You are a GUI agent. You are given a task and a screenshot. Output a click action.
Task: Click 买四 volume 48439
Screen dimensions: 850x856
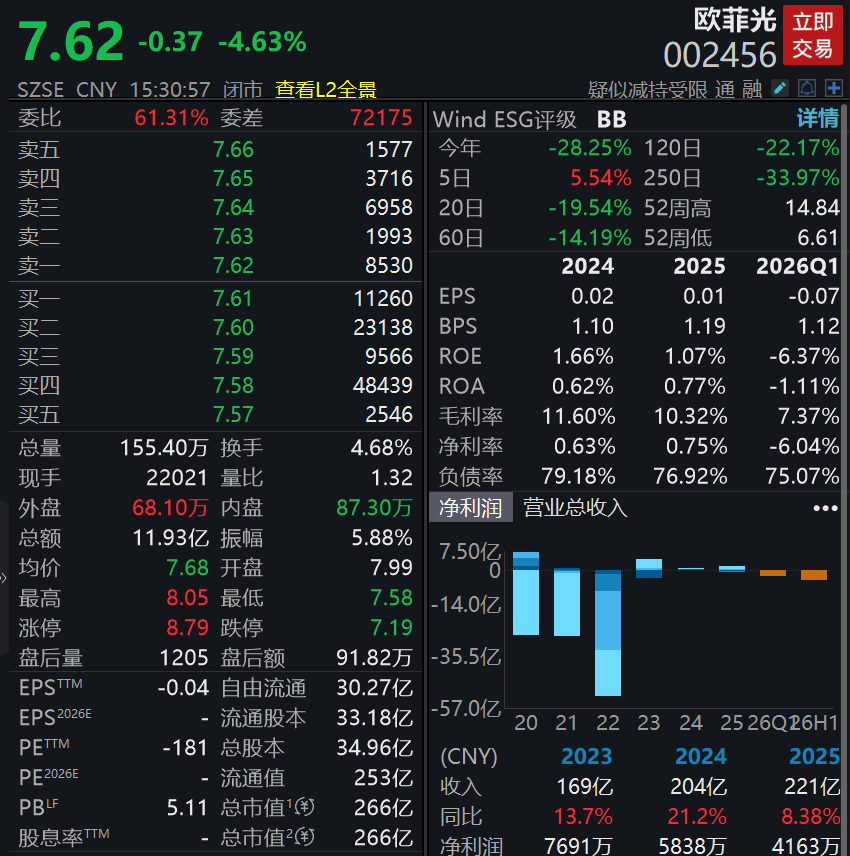point(383,385)
